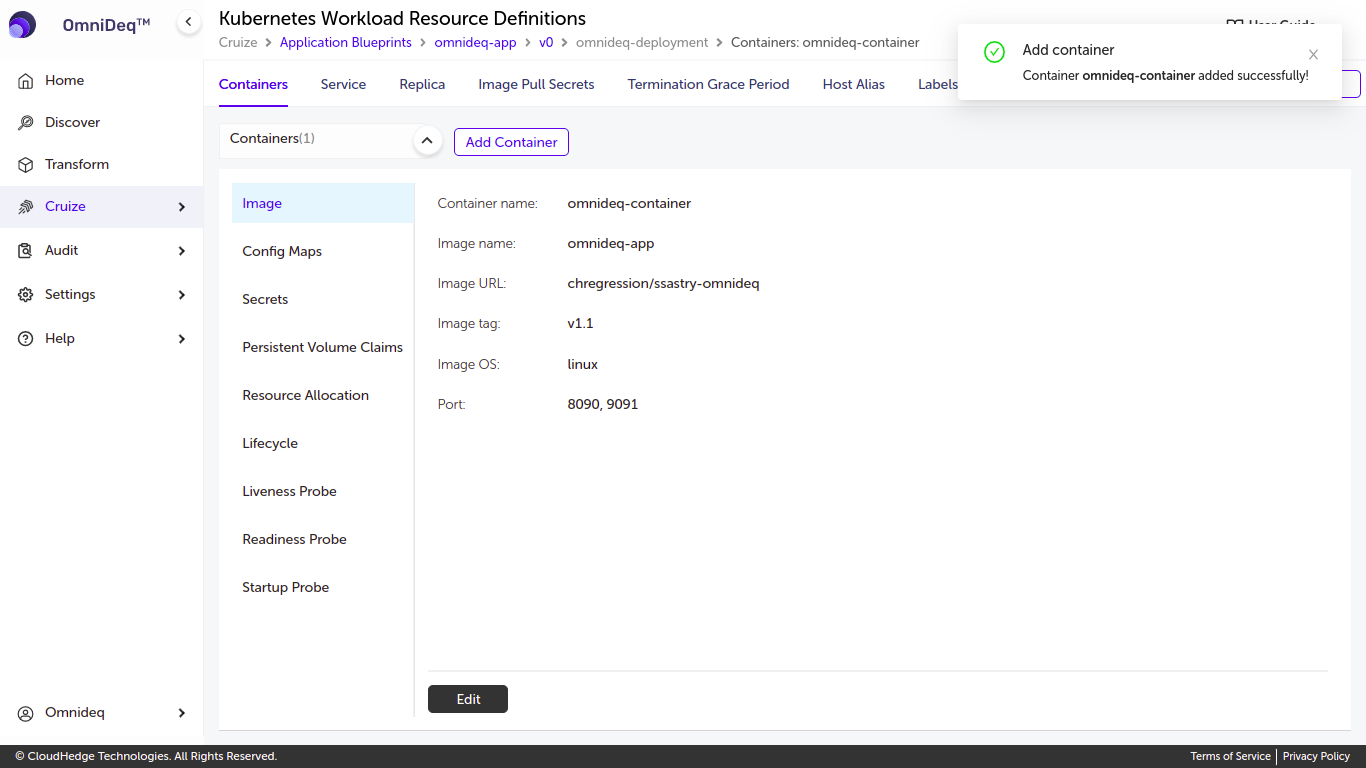The height and width of the screenshot is (768, 1366).
Task: Select Secrets section
Action: coord(323,299)
